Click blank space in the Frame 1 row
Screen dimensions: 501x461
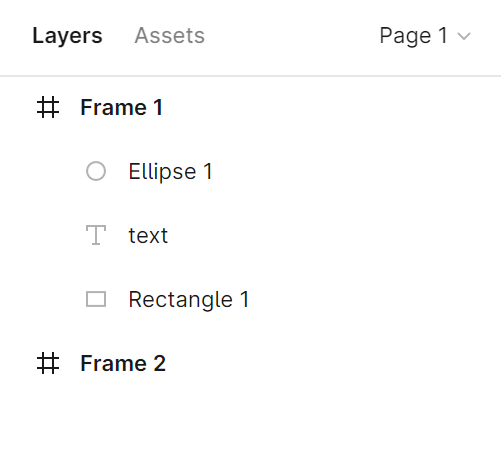(332, 107)
